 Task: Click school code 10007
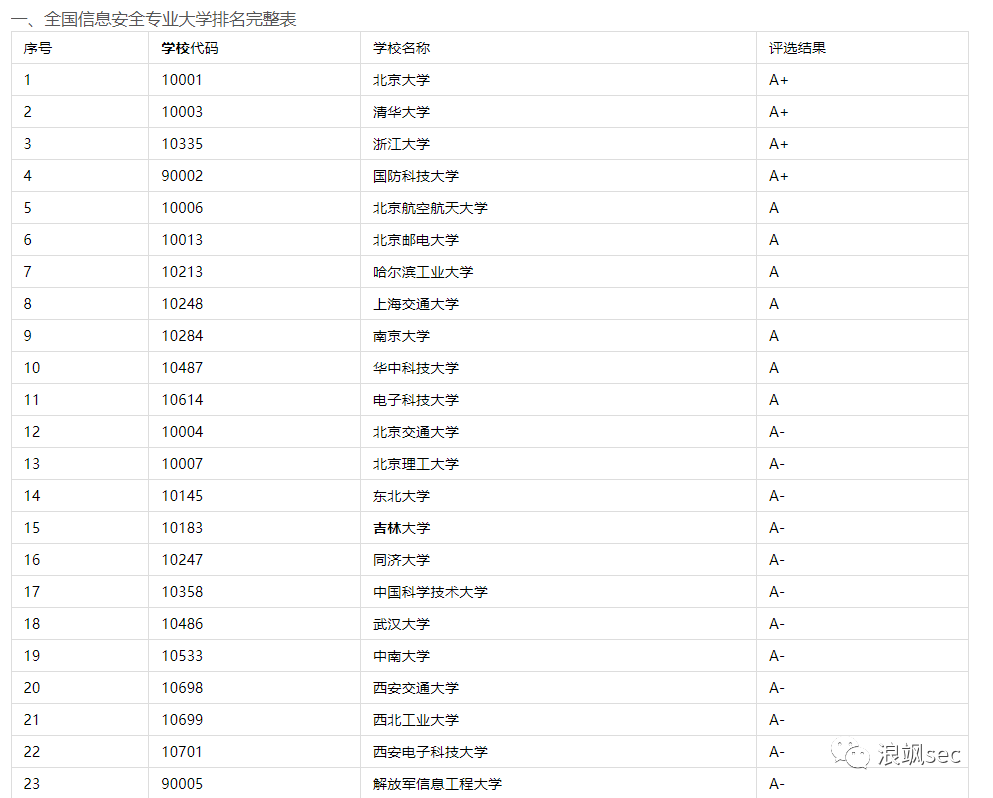pyautogui.click(x=182, y=464)
